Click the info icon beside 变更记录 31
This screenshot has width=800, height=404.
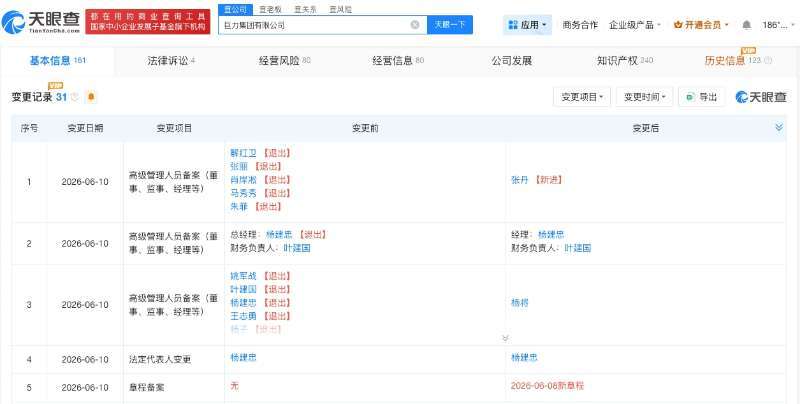coord(75,97)
